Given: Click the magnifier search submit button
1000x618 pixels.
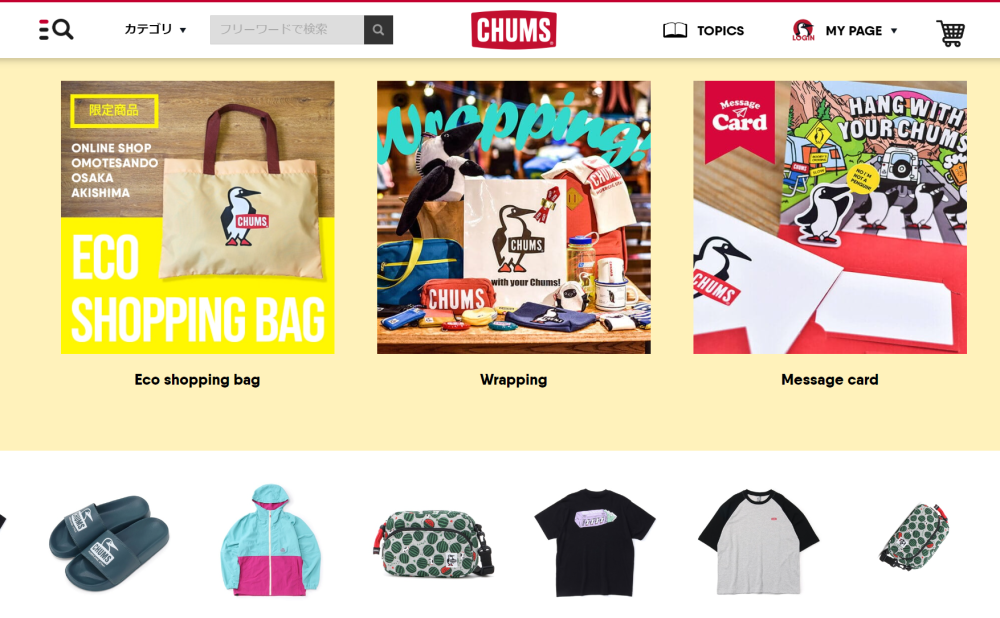Looking at the screenshot, I should [x=378, y=30].
